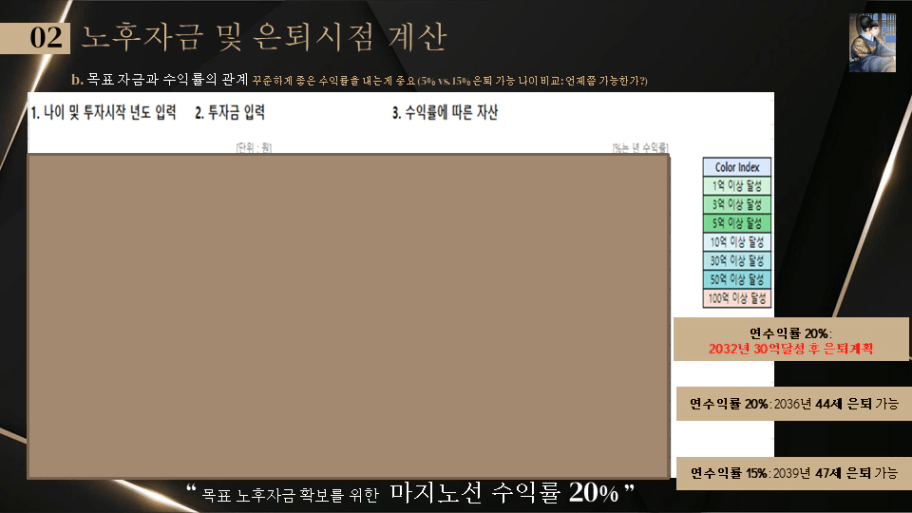Screen dimensions: 912x513
Task: Select the 10억 이상 달성 color swatch
Action: [737, 241]
